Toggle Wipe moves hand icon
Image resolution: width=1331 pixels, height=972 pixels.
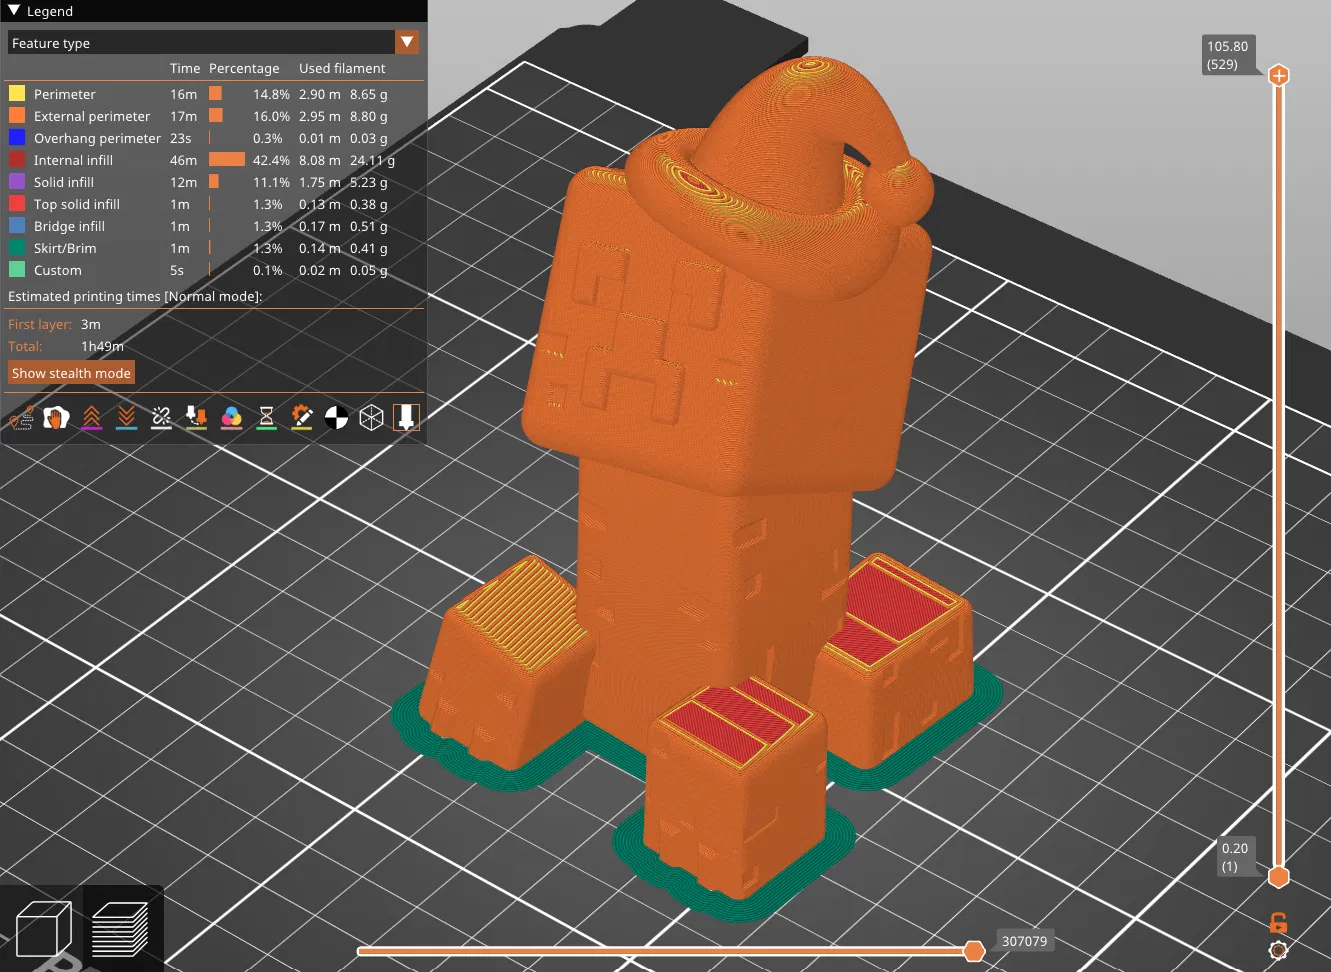click(x=57, y=417)
